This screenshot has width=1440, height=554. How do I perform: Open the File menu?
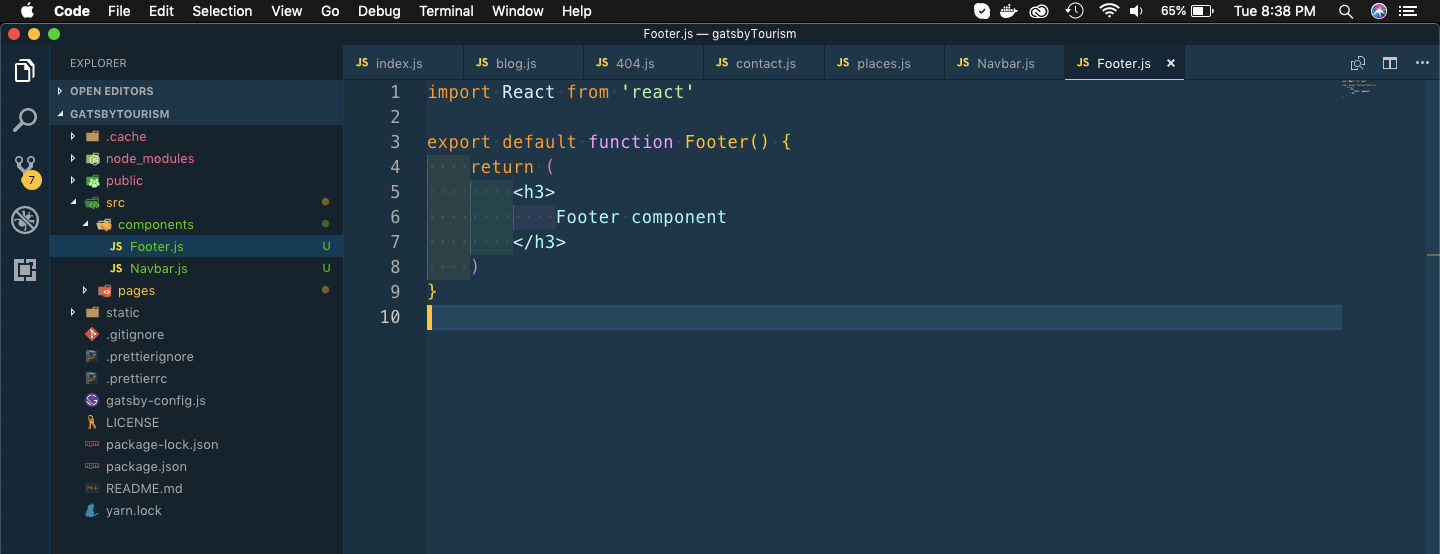tap(119, 11)
